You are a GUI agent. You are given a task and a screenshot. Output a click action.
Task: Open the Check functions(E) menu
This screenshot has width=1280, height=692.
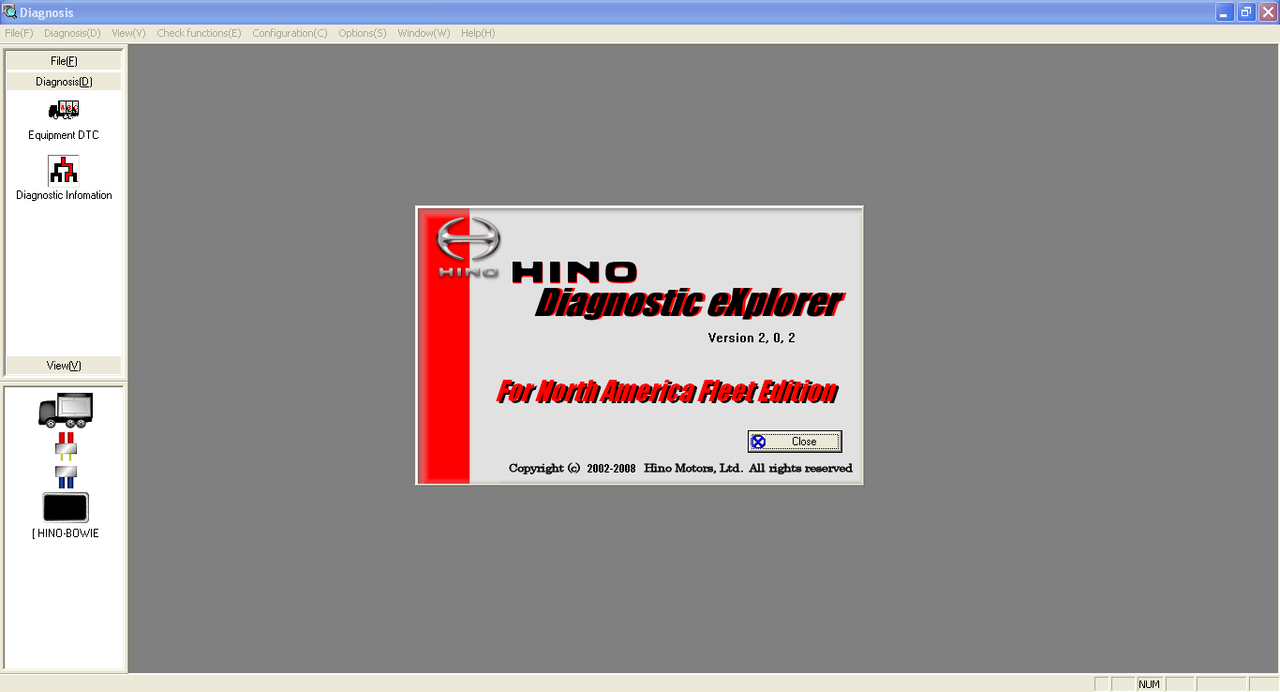pos(199,33)
